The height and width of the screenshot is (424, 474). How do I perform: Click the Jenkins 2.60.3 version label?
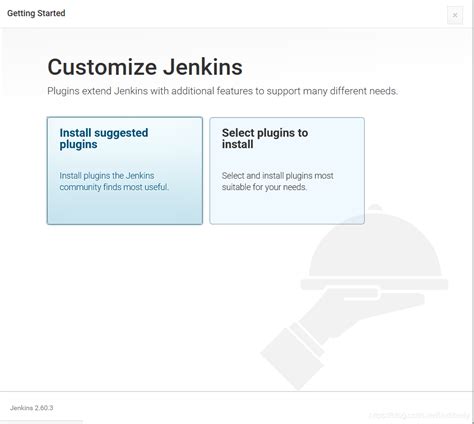coord(31,408)
